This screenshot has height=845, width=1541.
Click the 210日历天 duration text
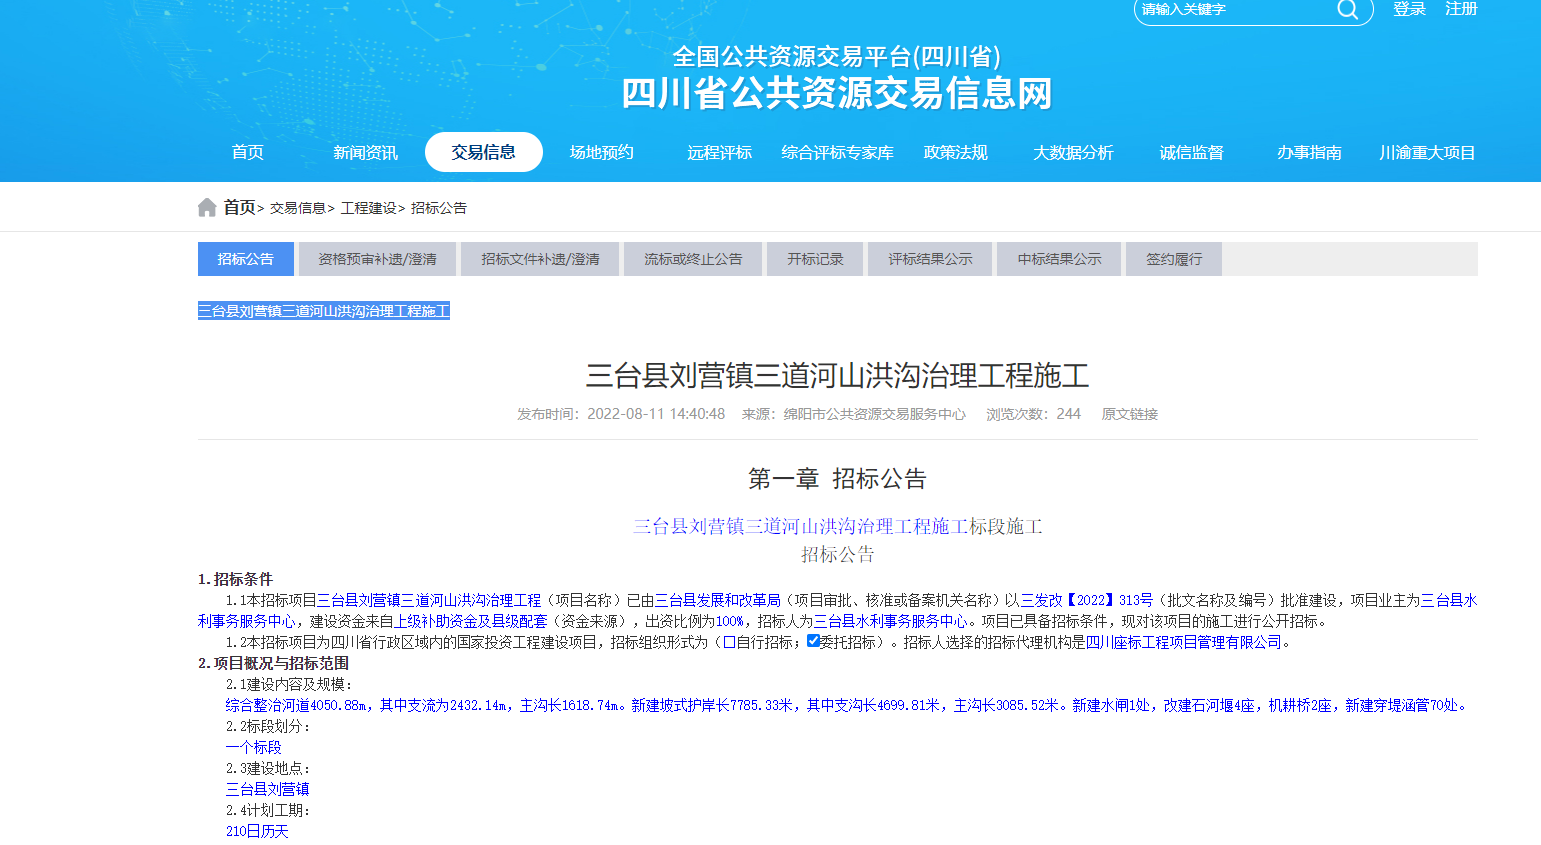pyautogui.click(x=257, y=831)
